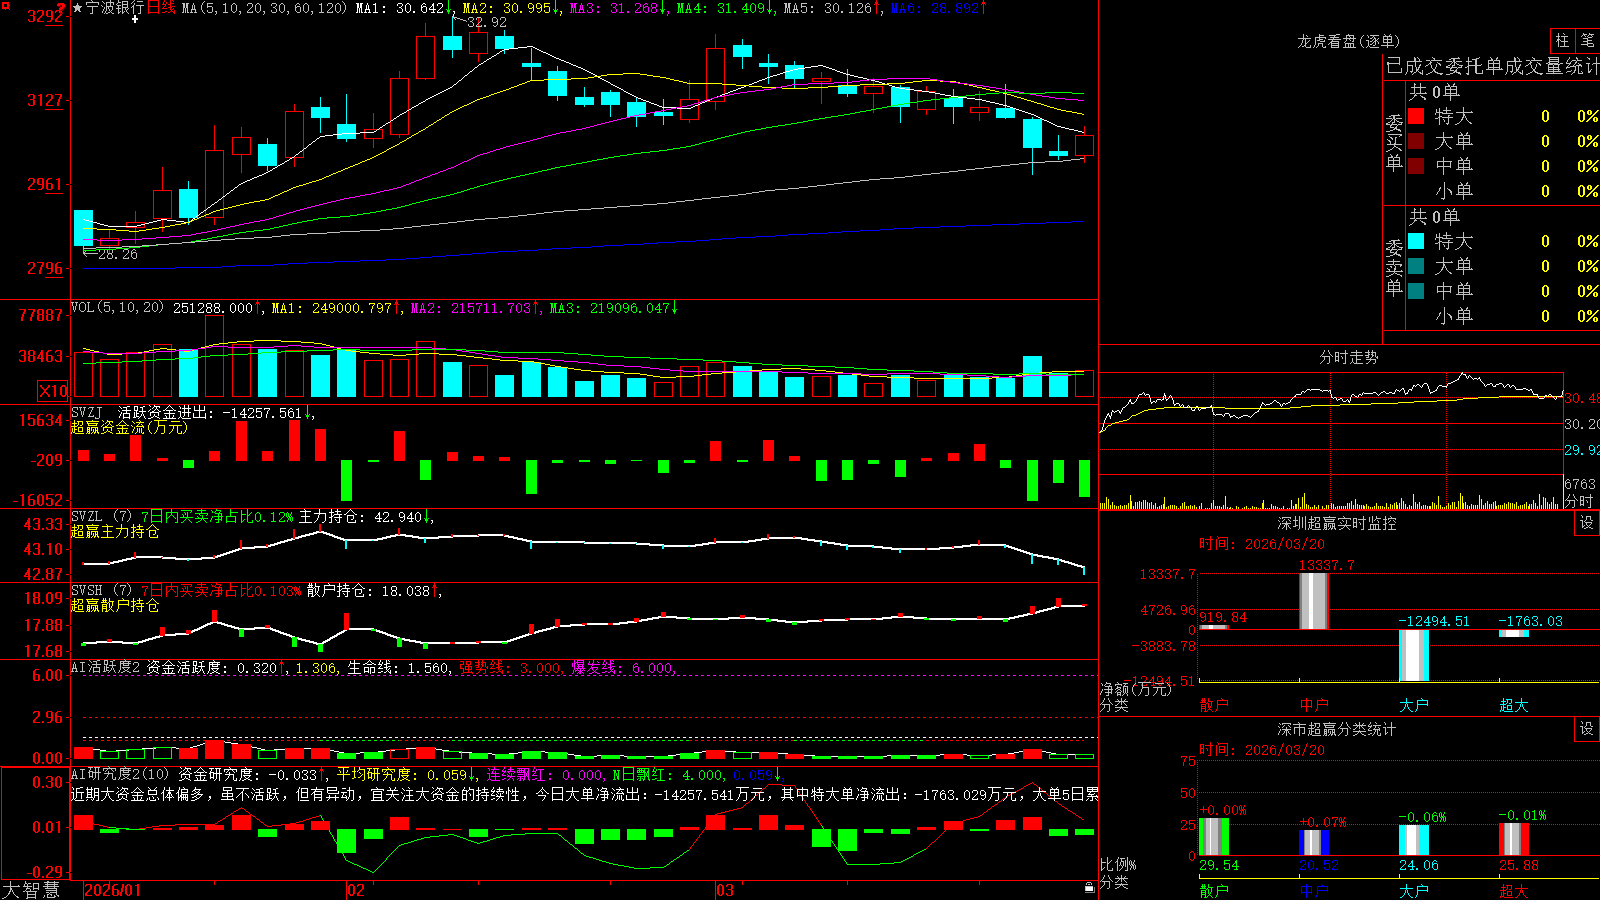Image resolution: width=1600 pixels, height=900 pixels.
Task: Click the 小单 row under 委买单
Action: 1502,191
